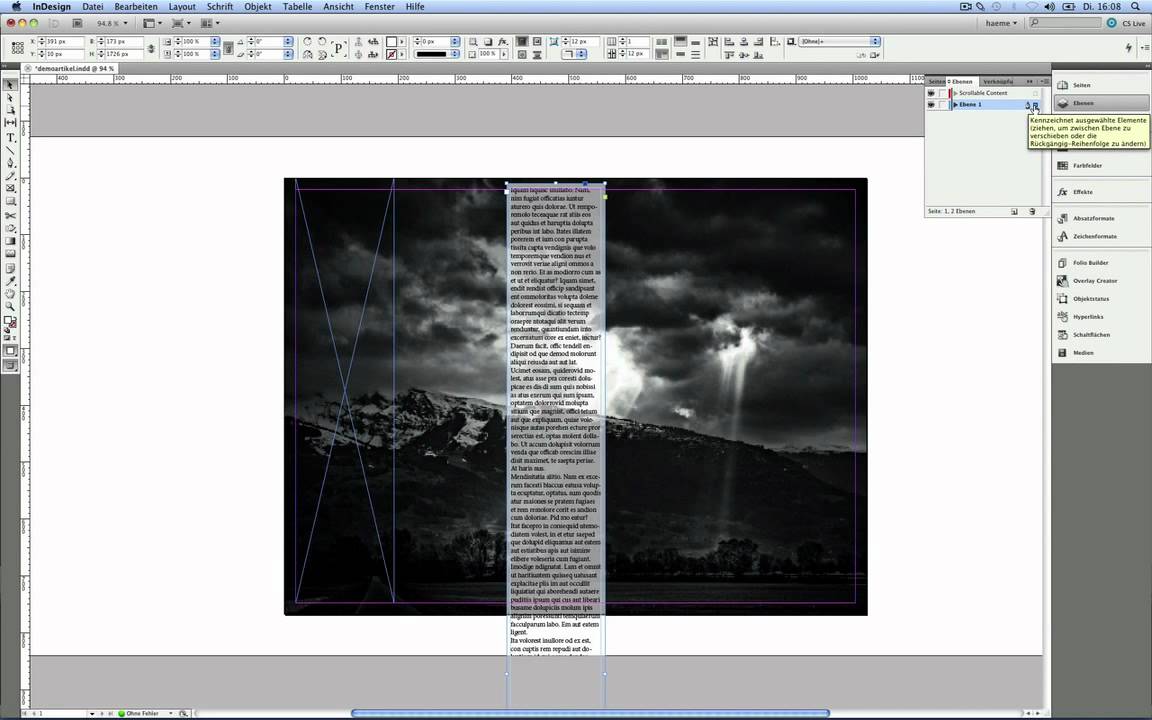Open the Schrift menu
Image resolution: width=1152 pixels, height=720 pixels.
220,7
